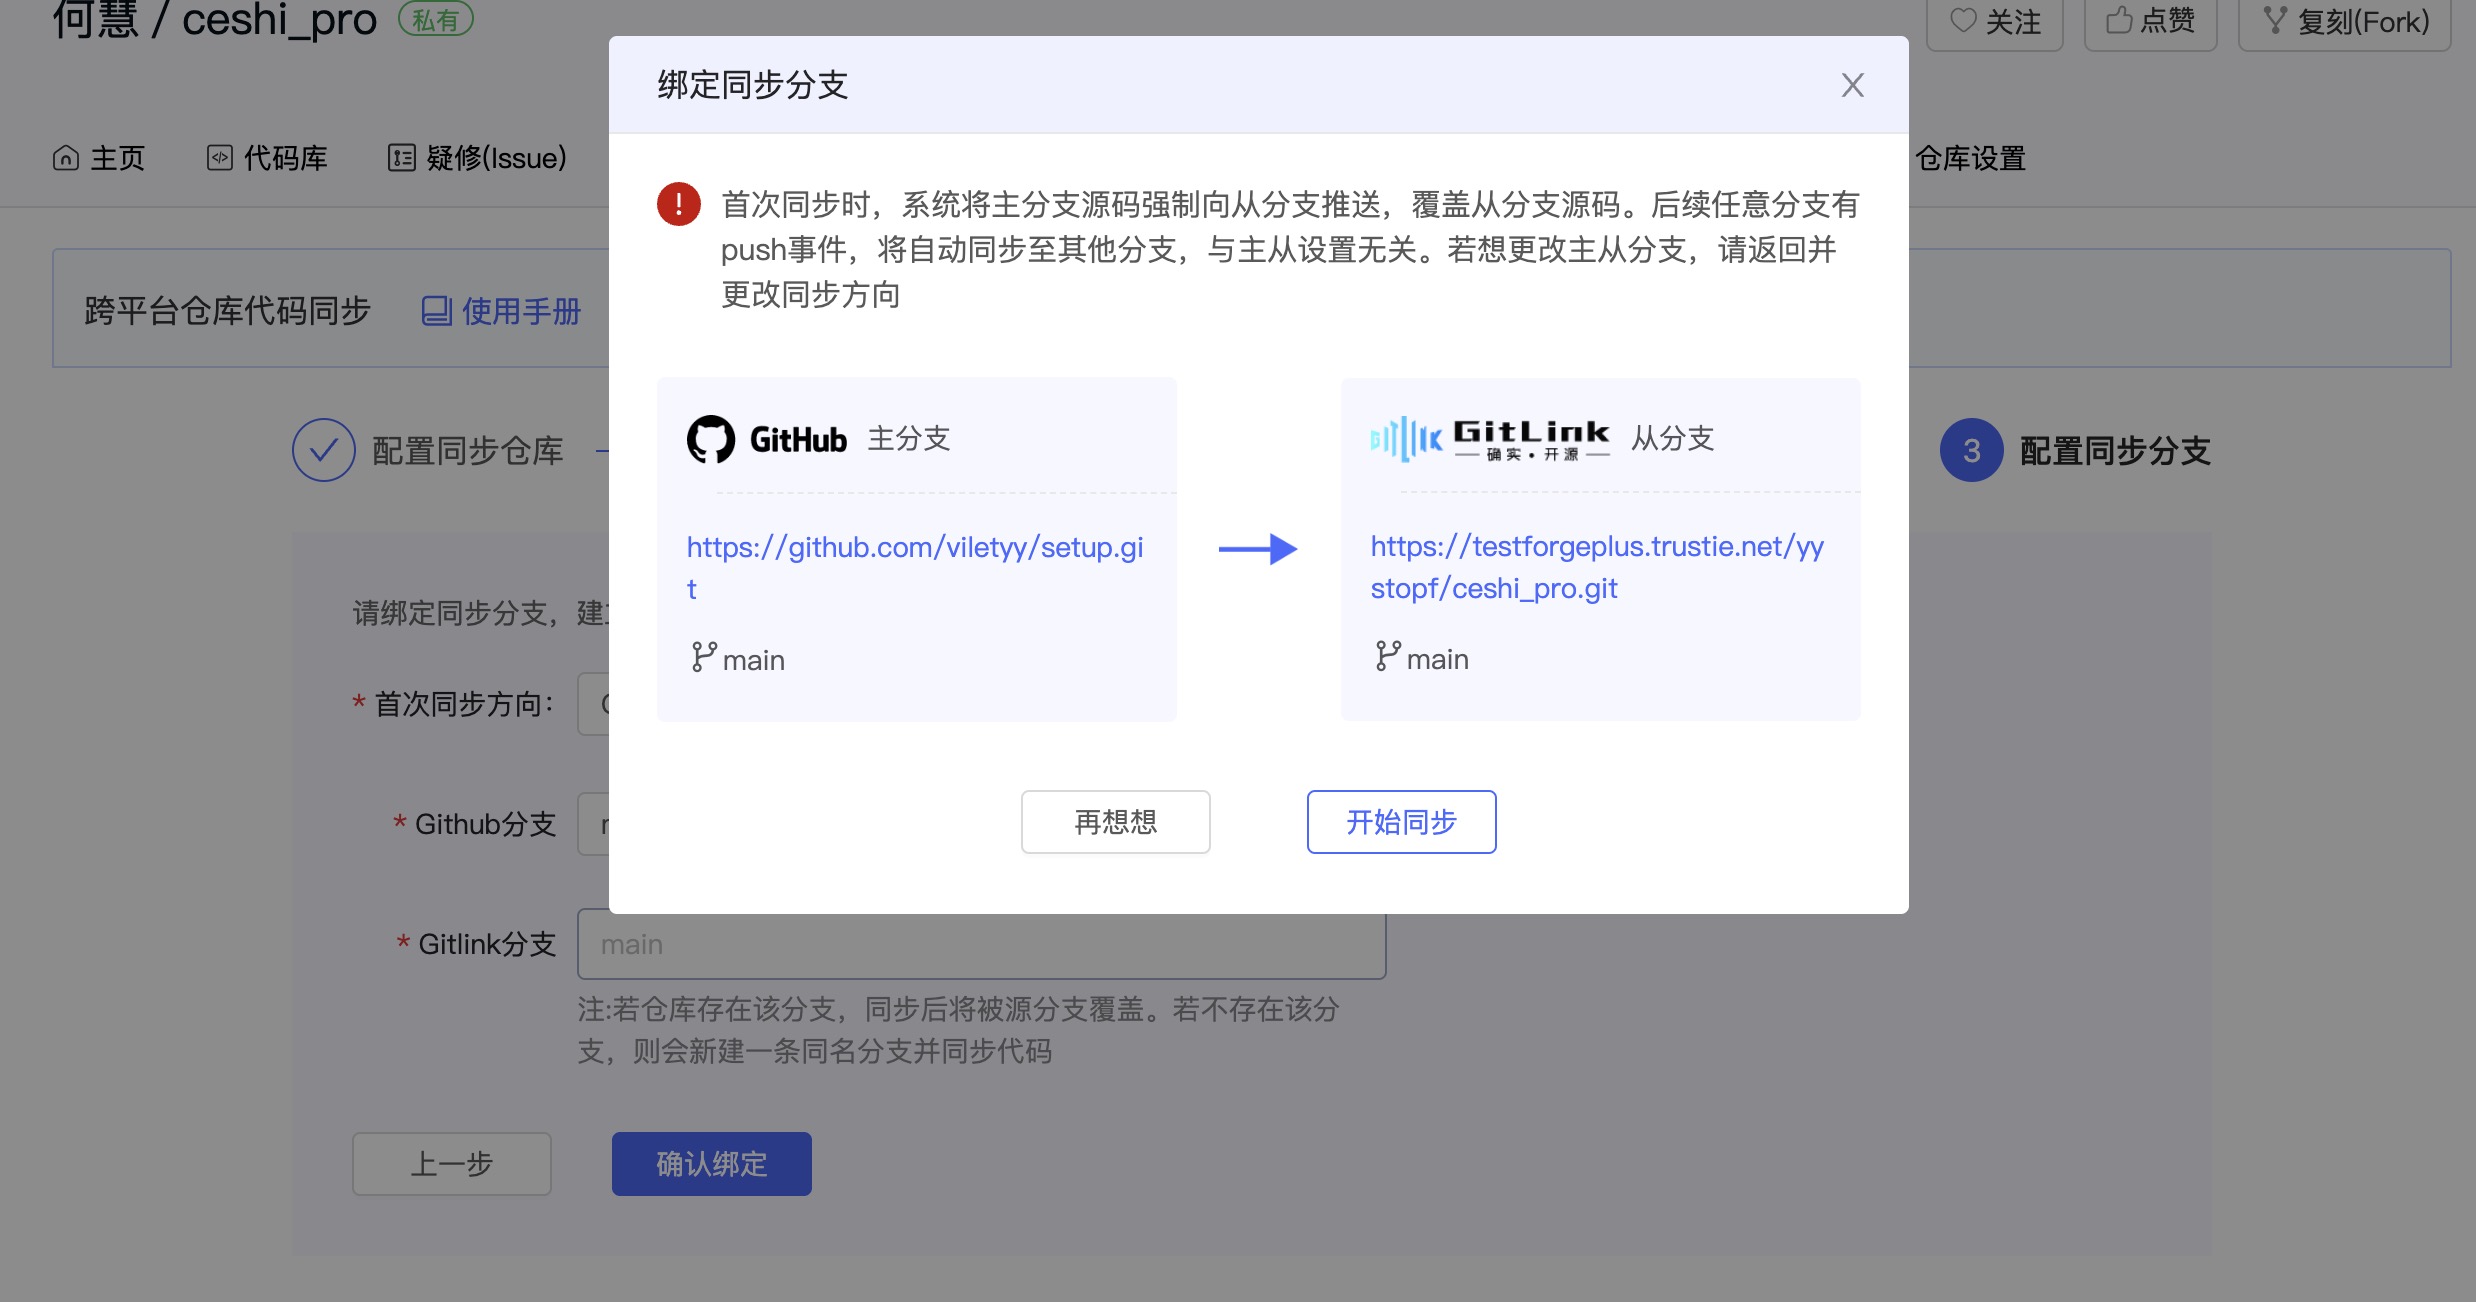The width and height of the screenshot is (2476, 1302).
Task: Open the GitHub setup.git repository link
Action: coord(915,567)
